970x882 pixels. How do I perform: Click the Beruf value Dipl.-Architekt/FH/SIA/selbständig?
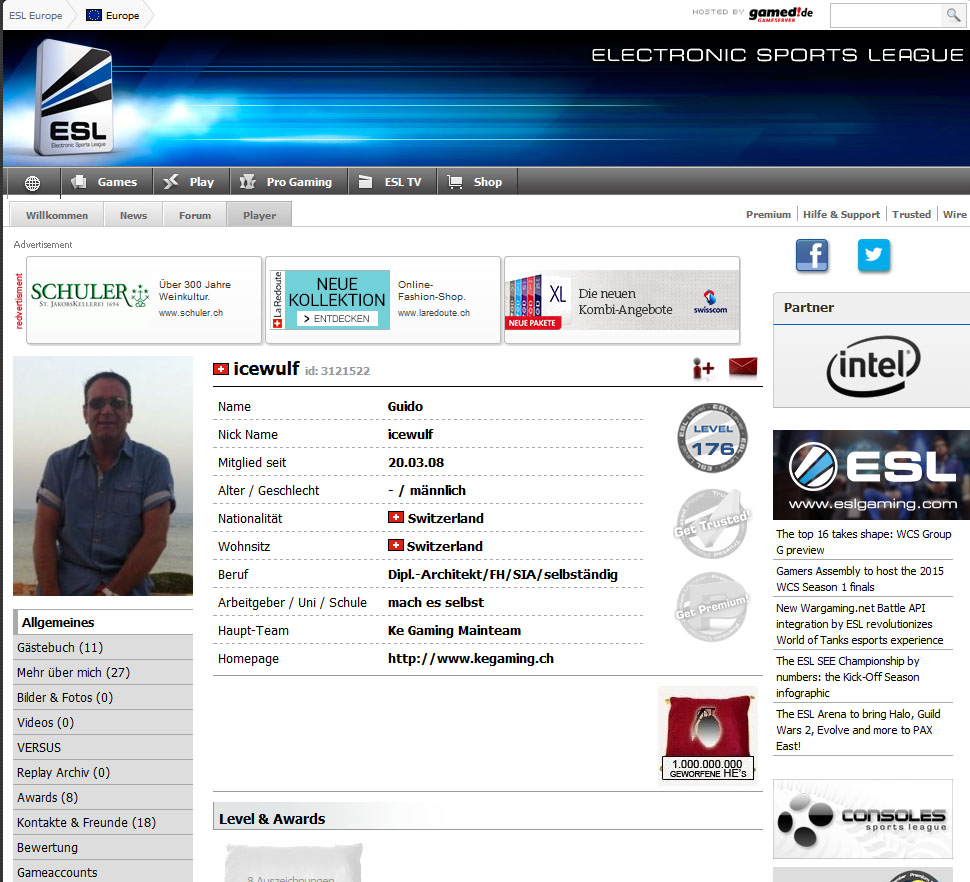(x=502, y=575)
